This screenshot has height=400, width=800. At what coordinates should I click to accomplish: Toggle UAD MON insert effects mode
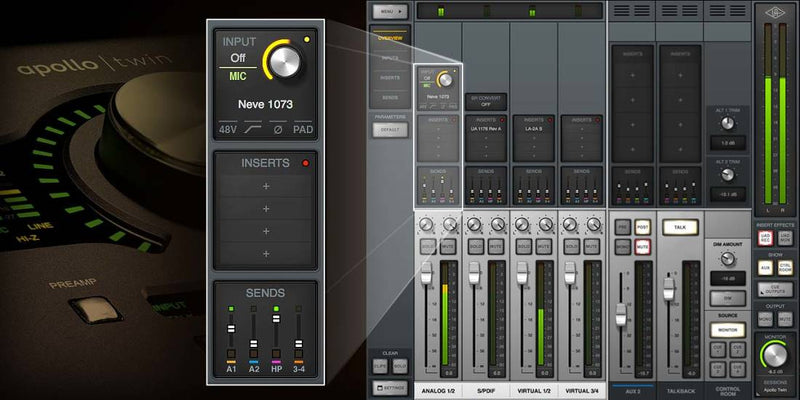point(785,238)
